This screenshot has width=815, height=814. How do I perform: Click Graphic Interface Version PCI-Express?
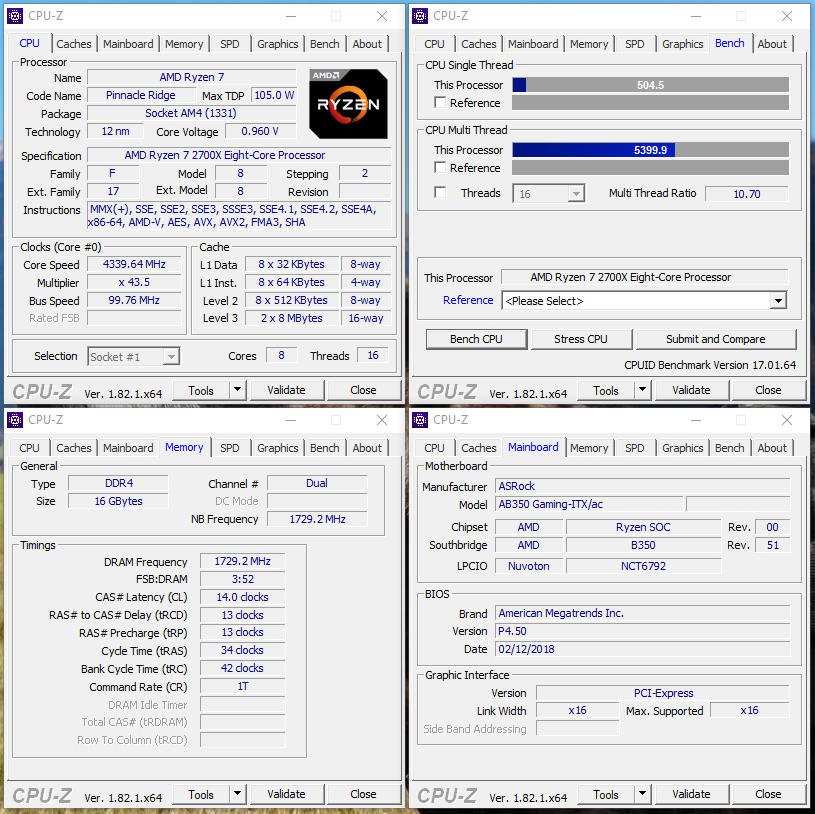(663, 693)
